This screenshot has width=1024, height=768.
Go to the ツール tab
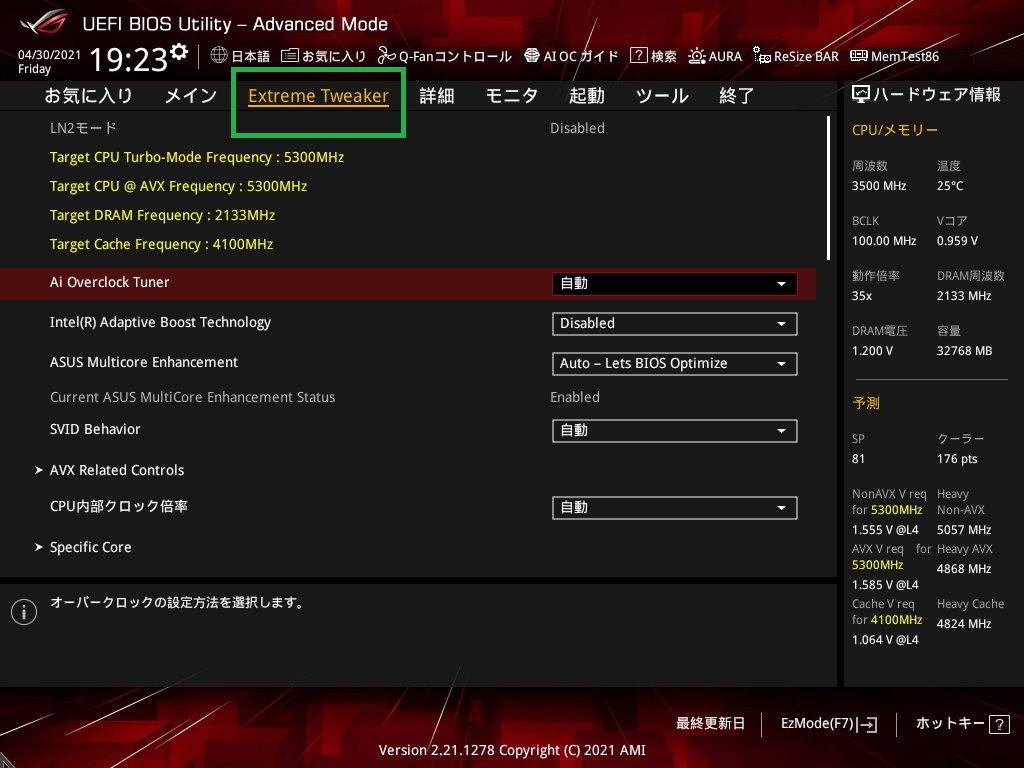tap(662, 95)
